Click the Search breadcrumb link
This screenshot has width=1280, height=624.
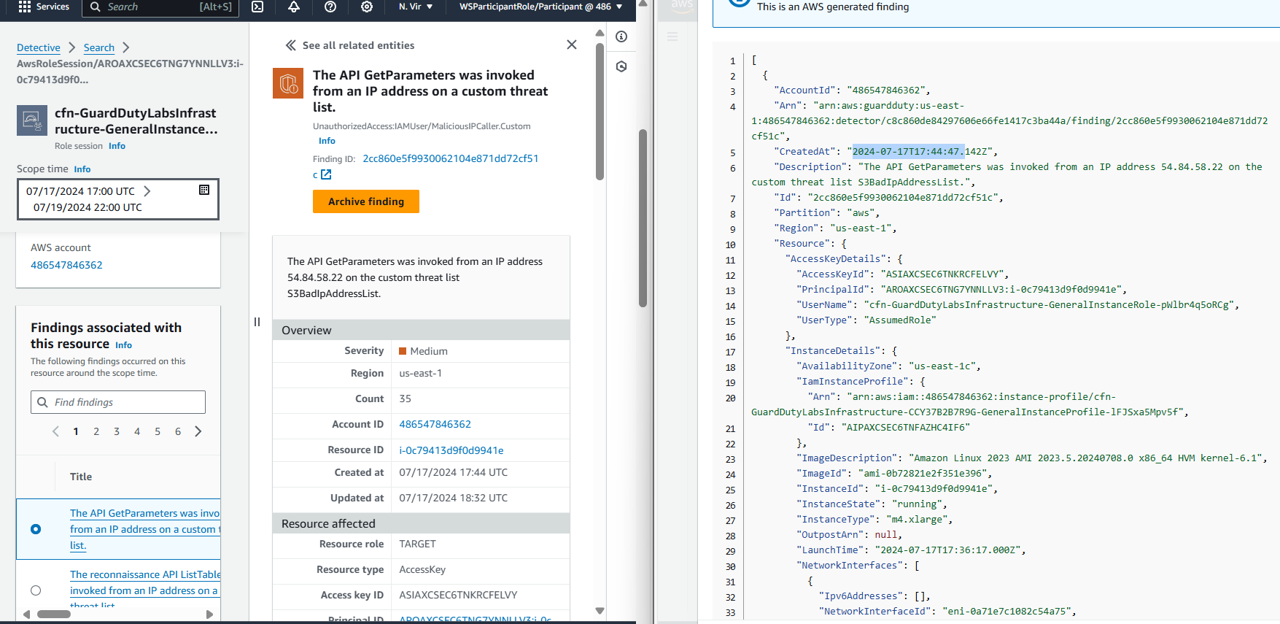pyautogui.click(x=99, y=48)
